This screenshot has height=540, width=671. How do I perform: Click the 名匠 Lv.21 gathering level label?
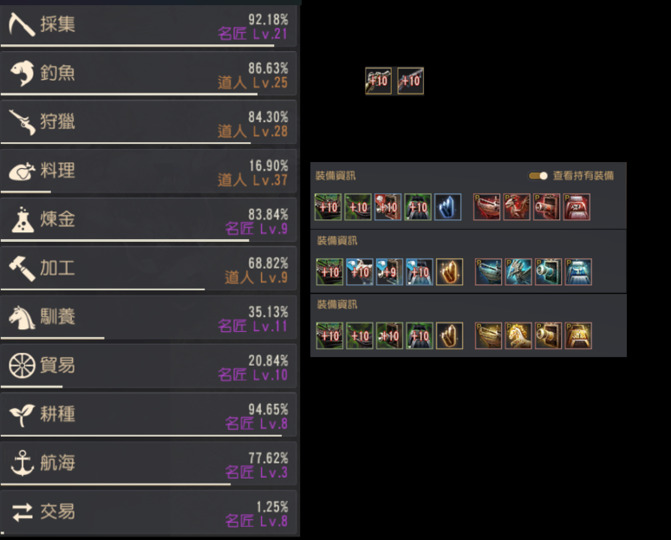click(252, 34)
